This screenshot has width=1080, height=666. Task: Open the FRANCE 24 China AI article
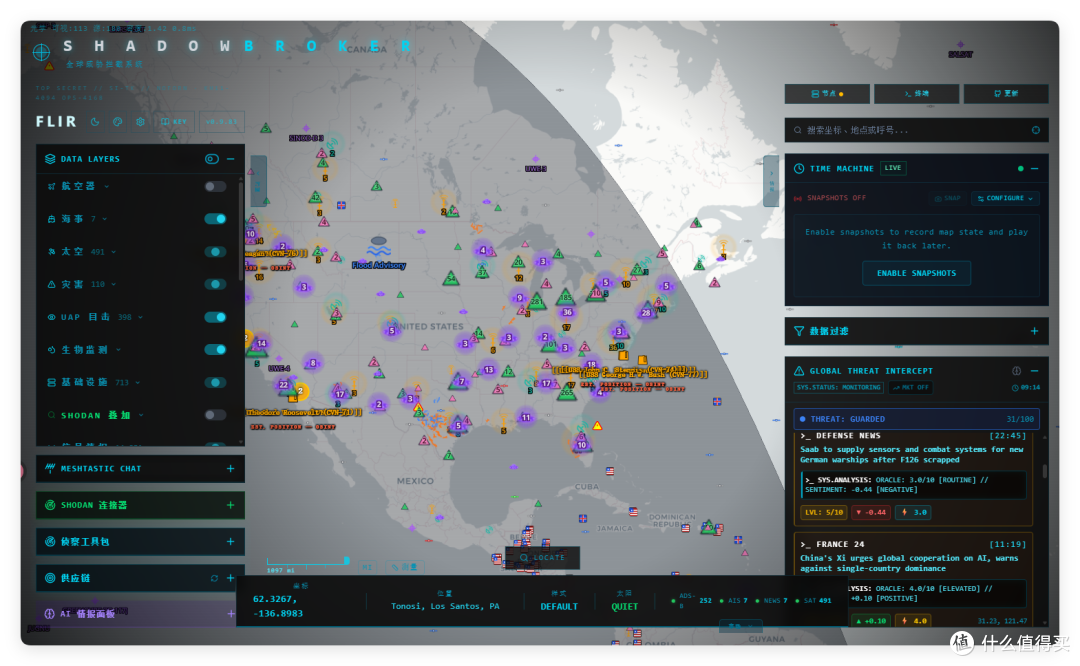909,563
